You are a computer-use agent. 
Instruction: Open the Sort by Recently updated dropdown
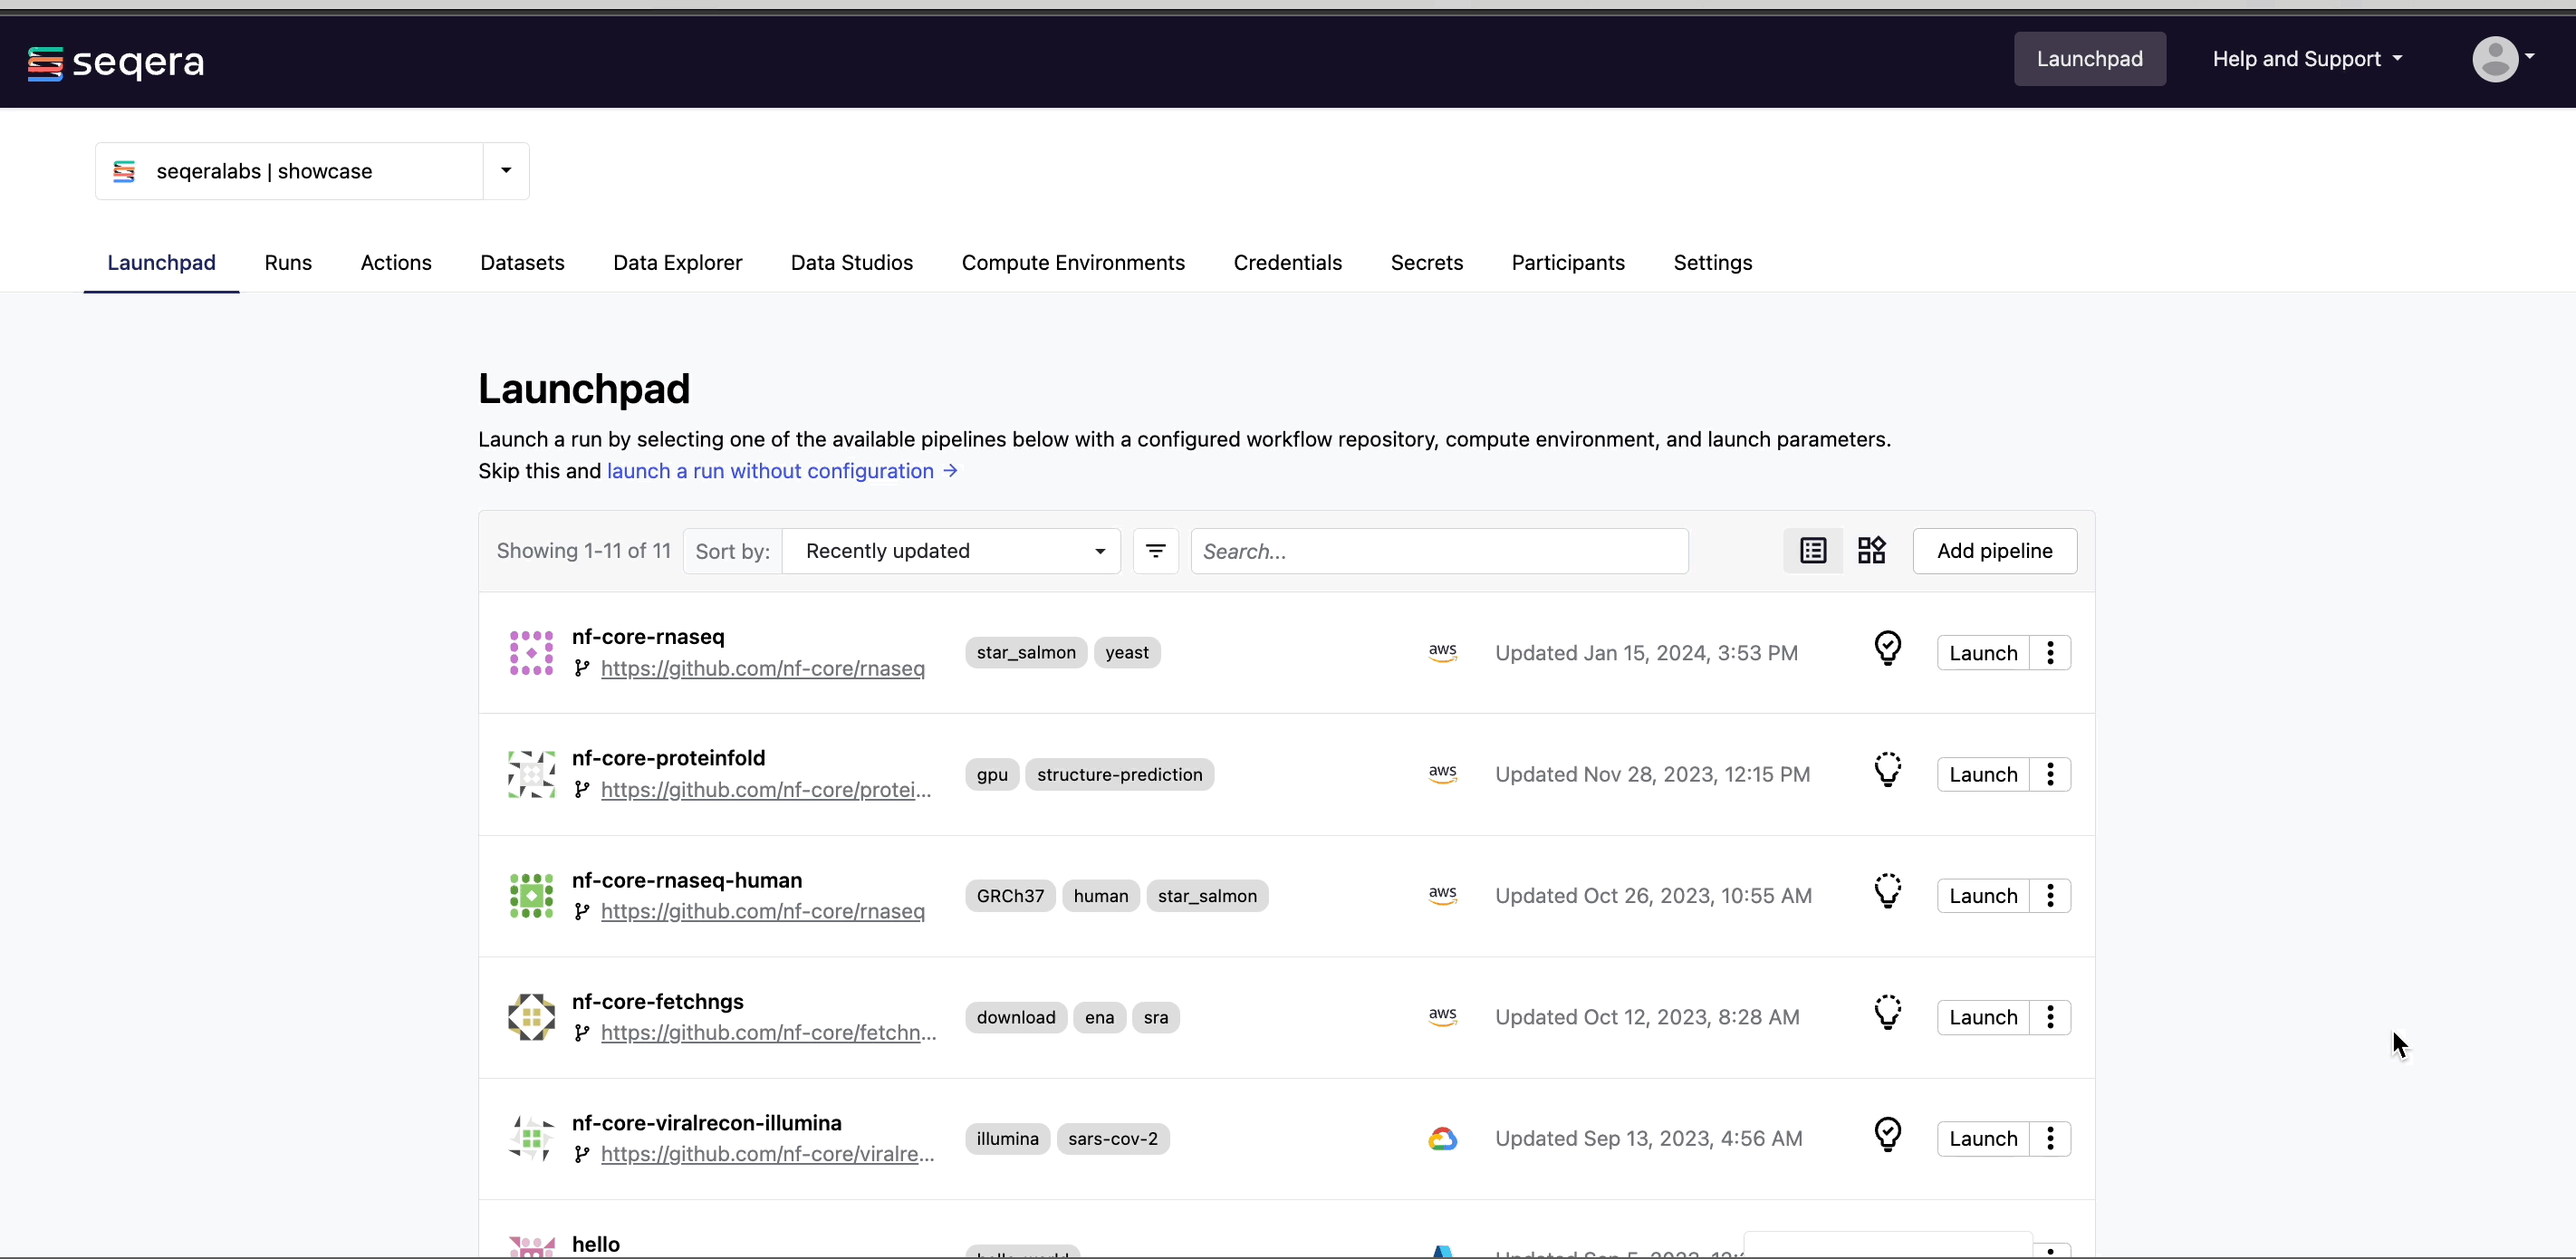951,551
